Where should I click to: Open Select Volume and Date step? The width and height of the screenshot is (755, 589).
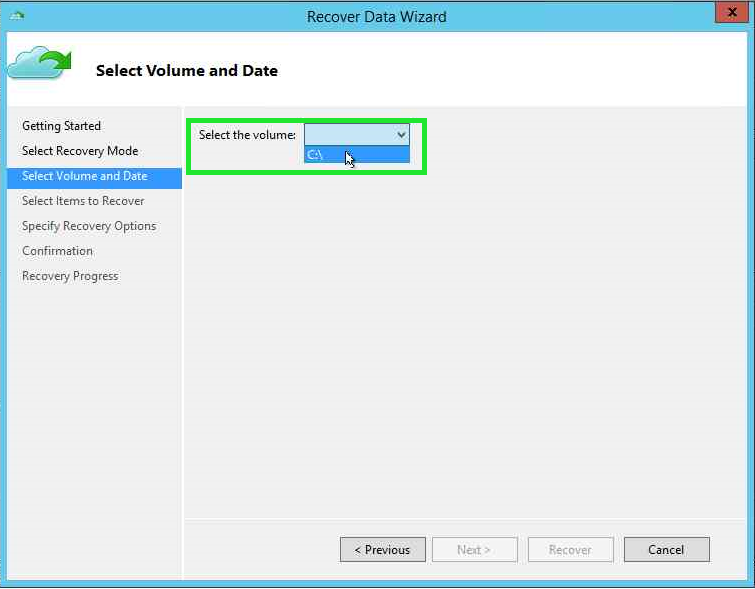pyautogui.click(x=94, y=176)
